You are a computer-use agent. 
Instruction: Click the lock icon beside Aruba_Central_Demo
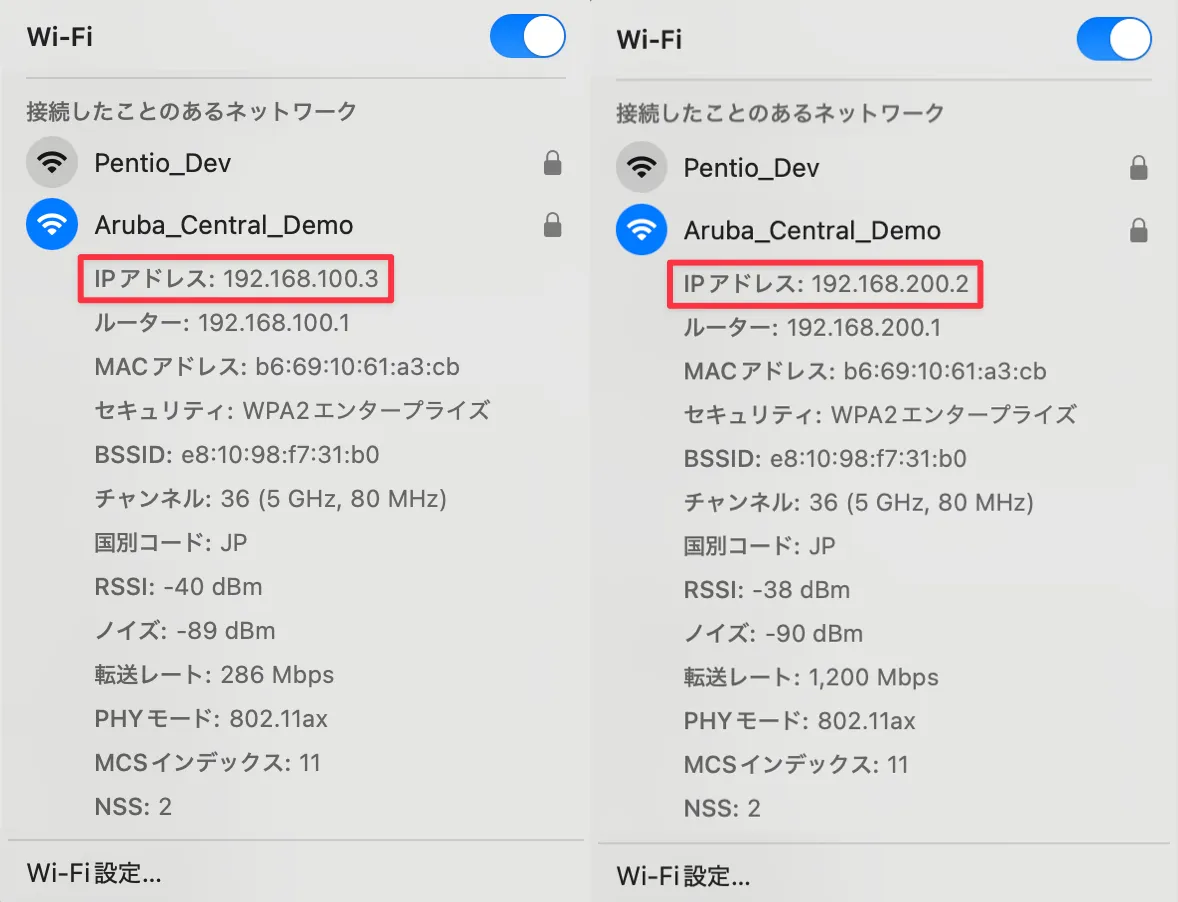click(x=552, y=224)
